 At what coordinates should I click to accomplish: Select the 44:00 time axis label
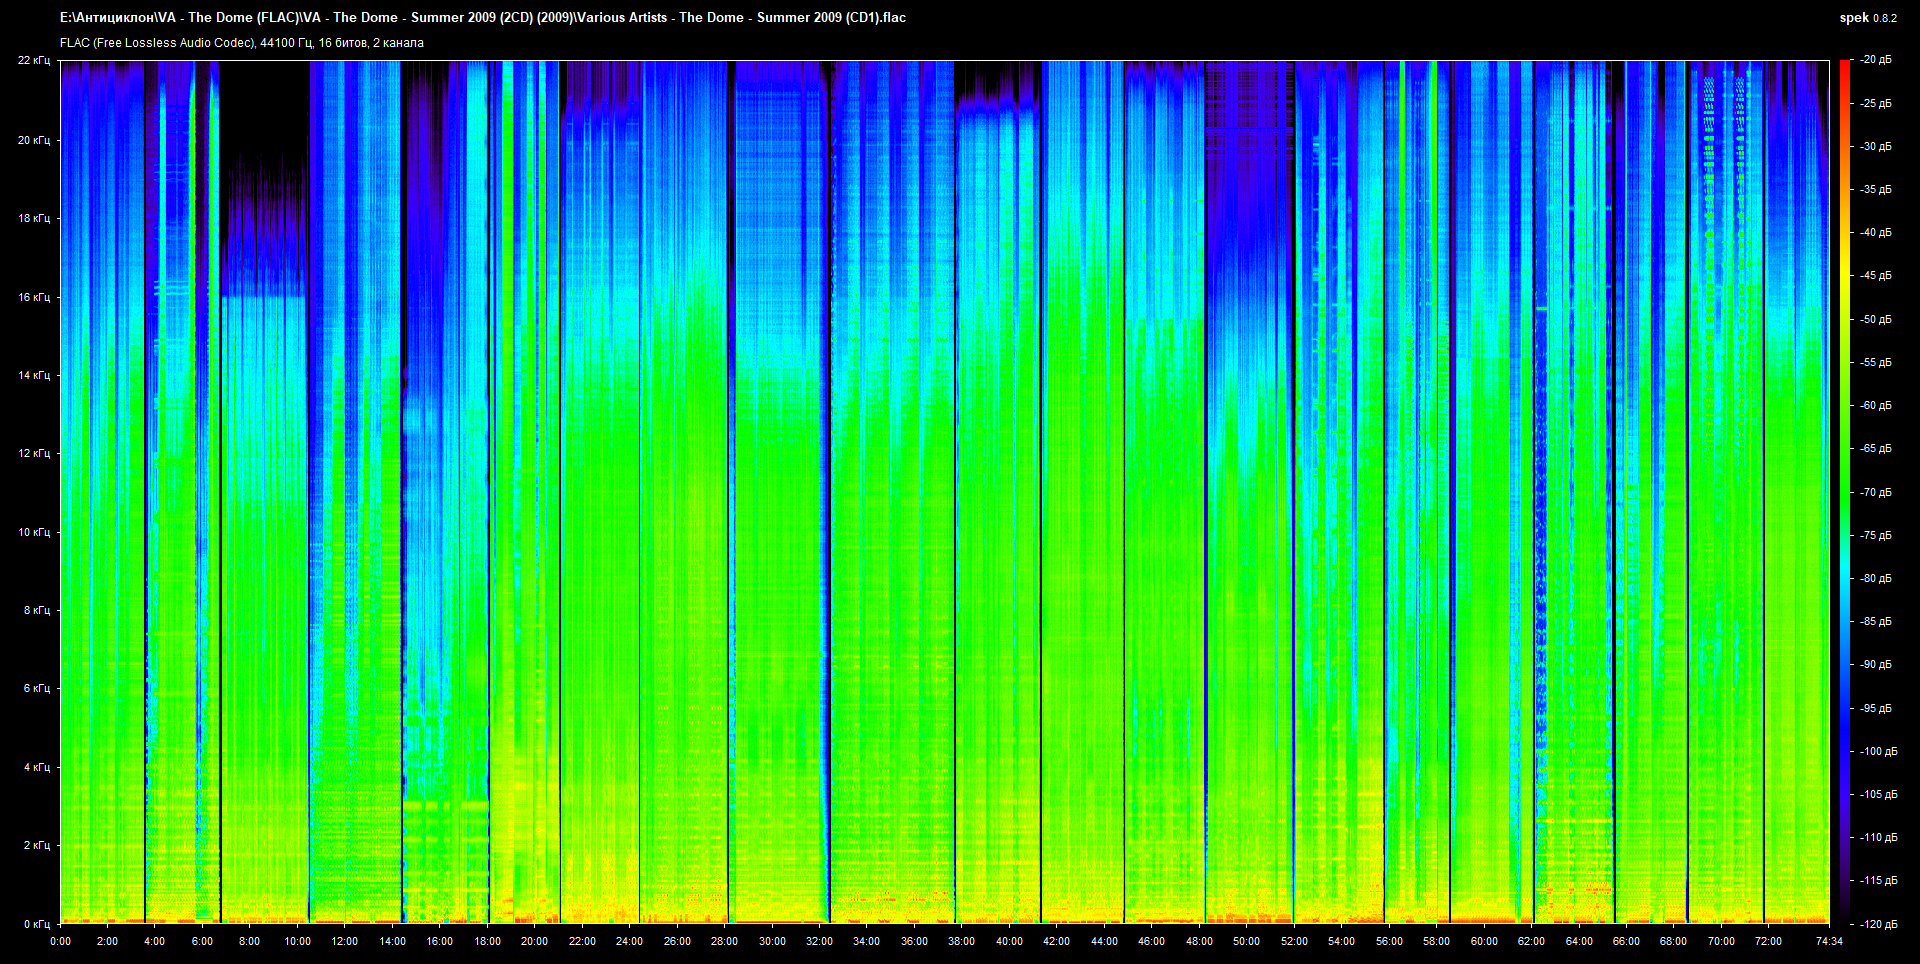click(1104, 941)
